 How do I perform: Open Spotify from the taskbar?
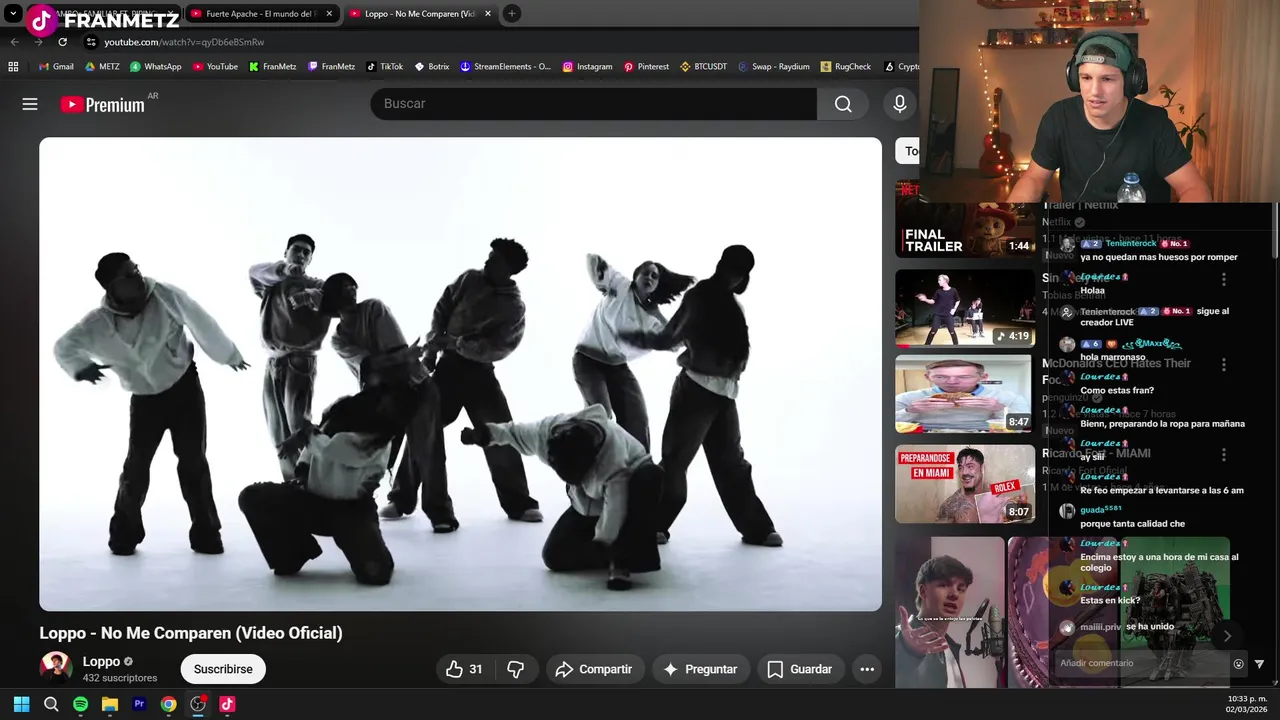coord(80,704)
